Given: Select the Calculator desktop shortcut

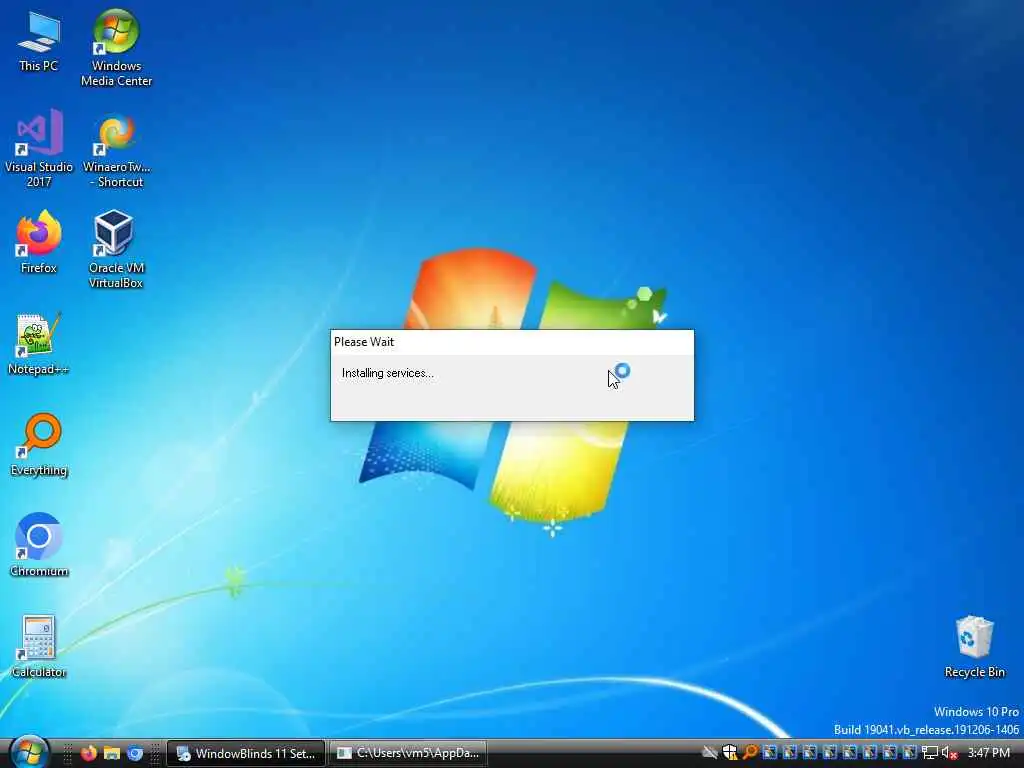Looking at the screenshot, I should [x=39, y=647].
